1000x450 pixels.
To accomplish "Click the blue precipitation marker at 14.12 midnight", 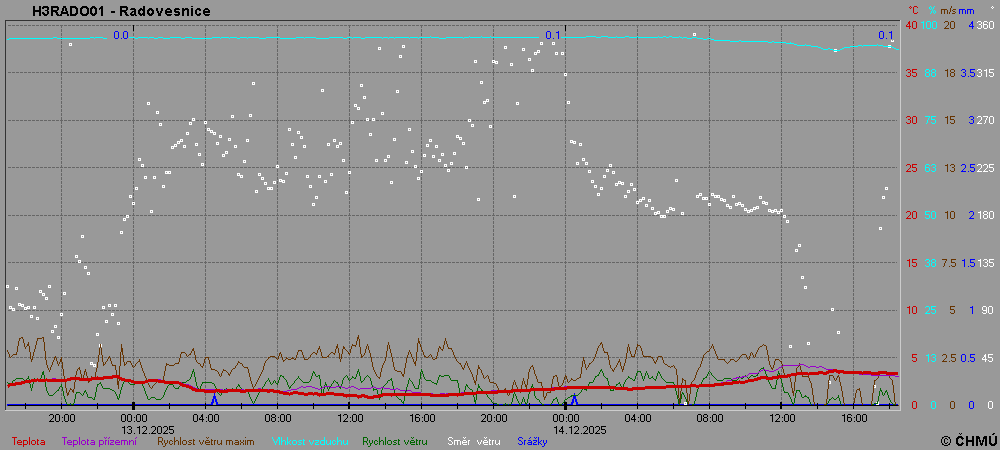I will (574, 399).
